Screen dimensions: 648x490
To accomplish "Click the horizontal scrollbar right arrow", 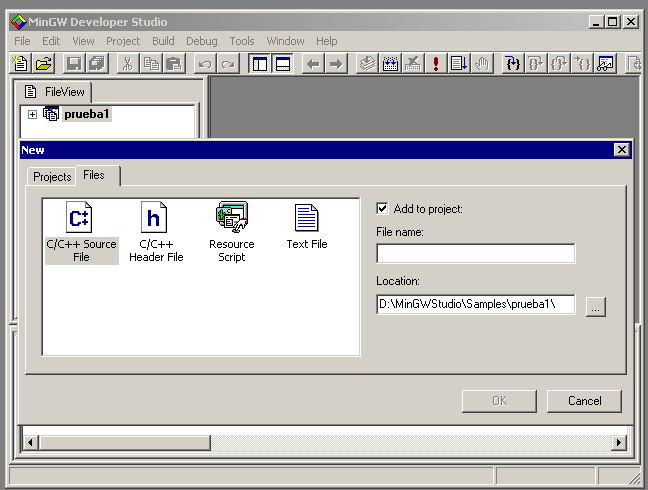I will tap(618, 442).
